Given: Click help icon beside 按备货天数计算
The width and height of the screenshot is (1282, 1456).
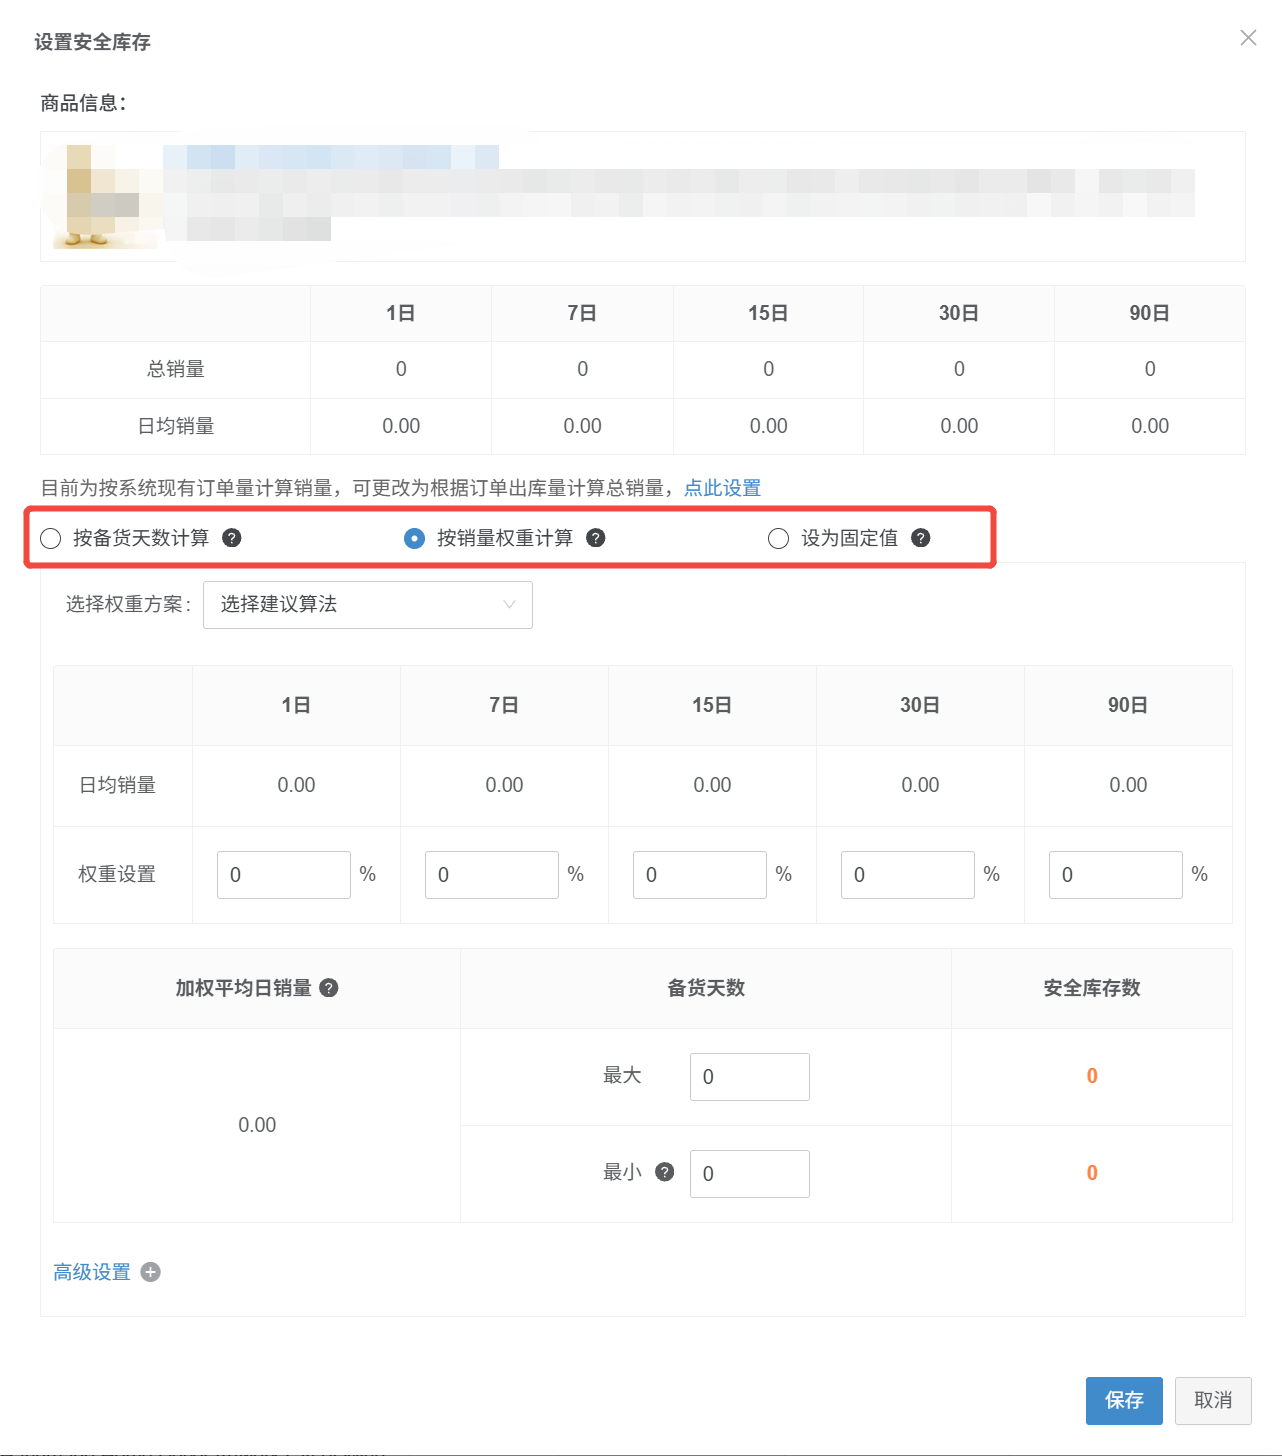Looking at the screenshot, I should pos(231,538).
